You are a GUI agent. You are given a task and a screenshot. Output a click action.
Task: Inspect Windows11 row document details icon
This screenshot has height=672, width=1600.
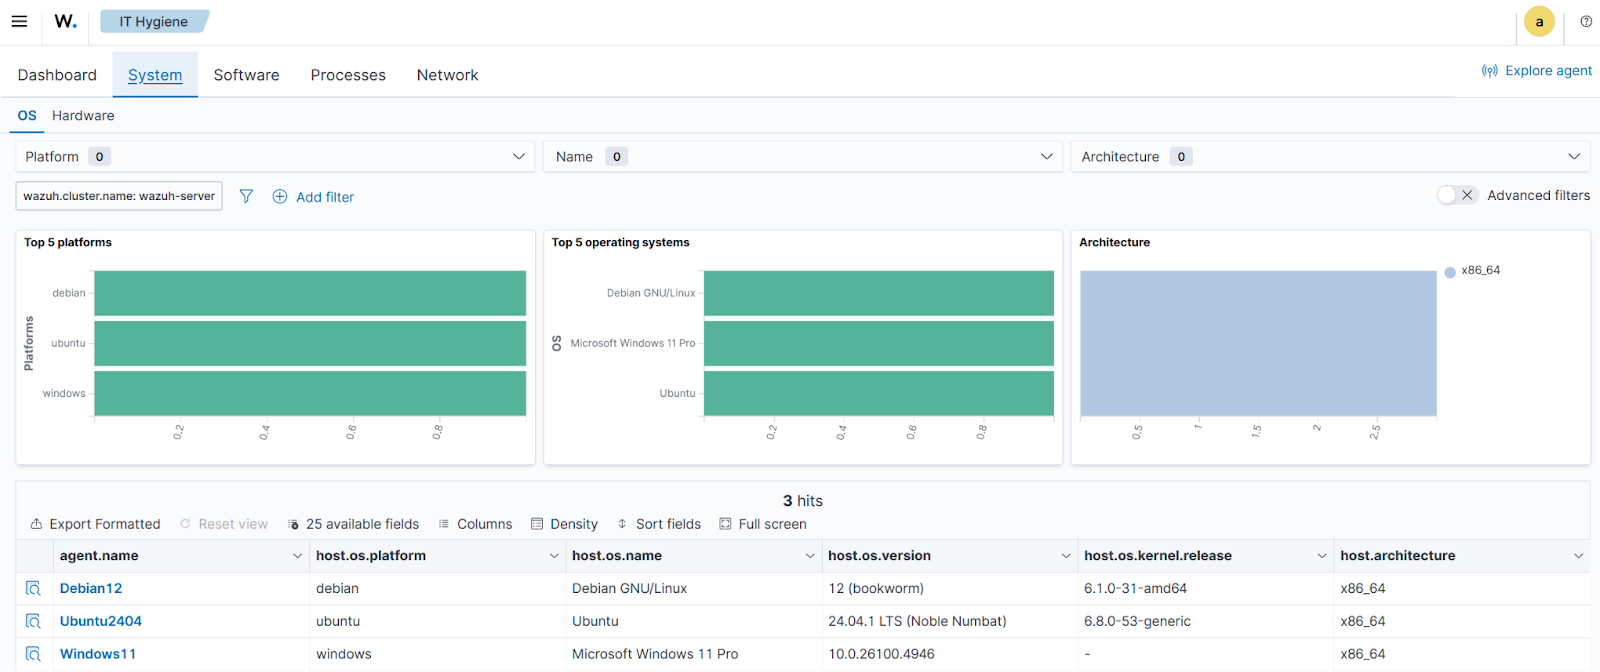[33, 654]
